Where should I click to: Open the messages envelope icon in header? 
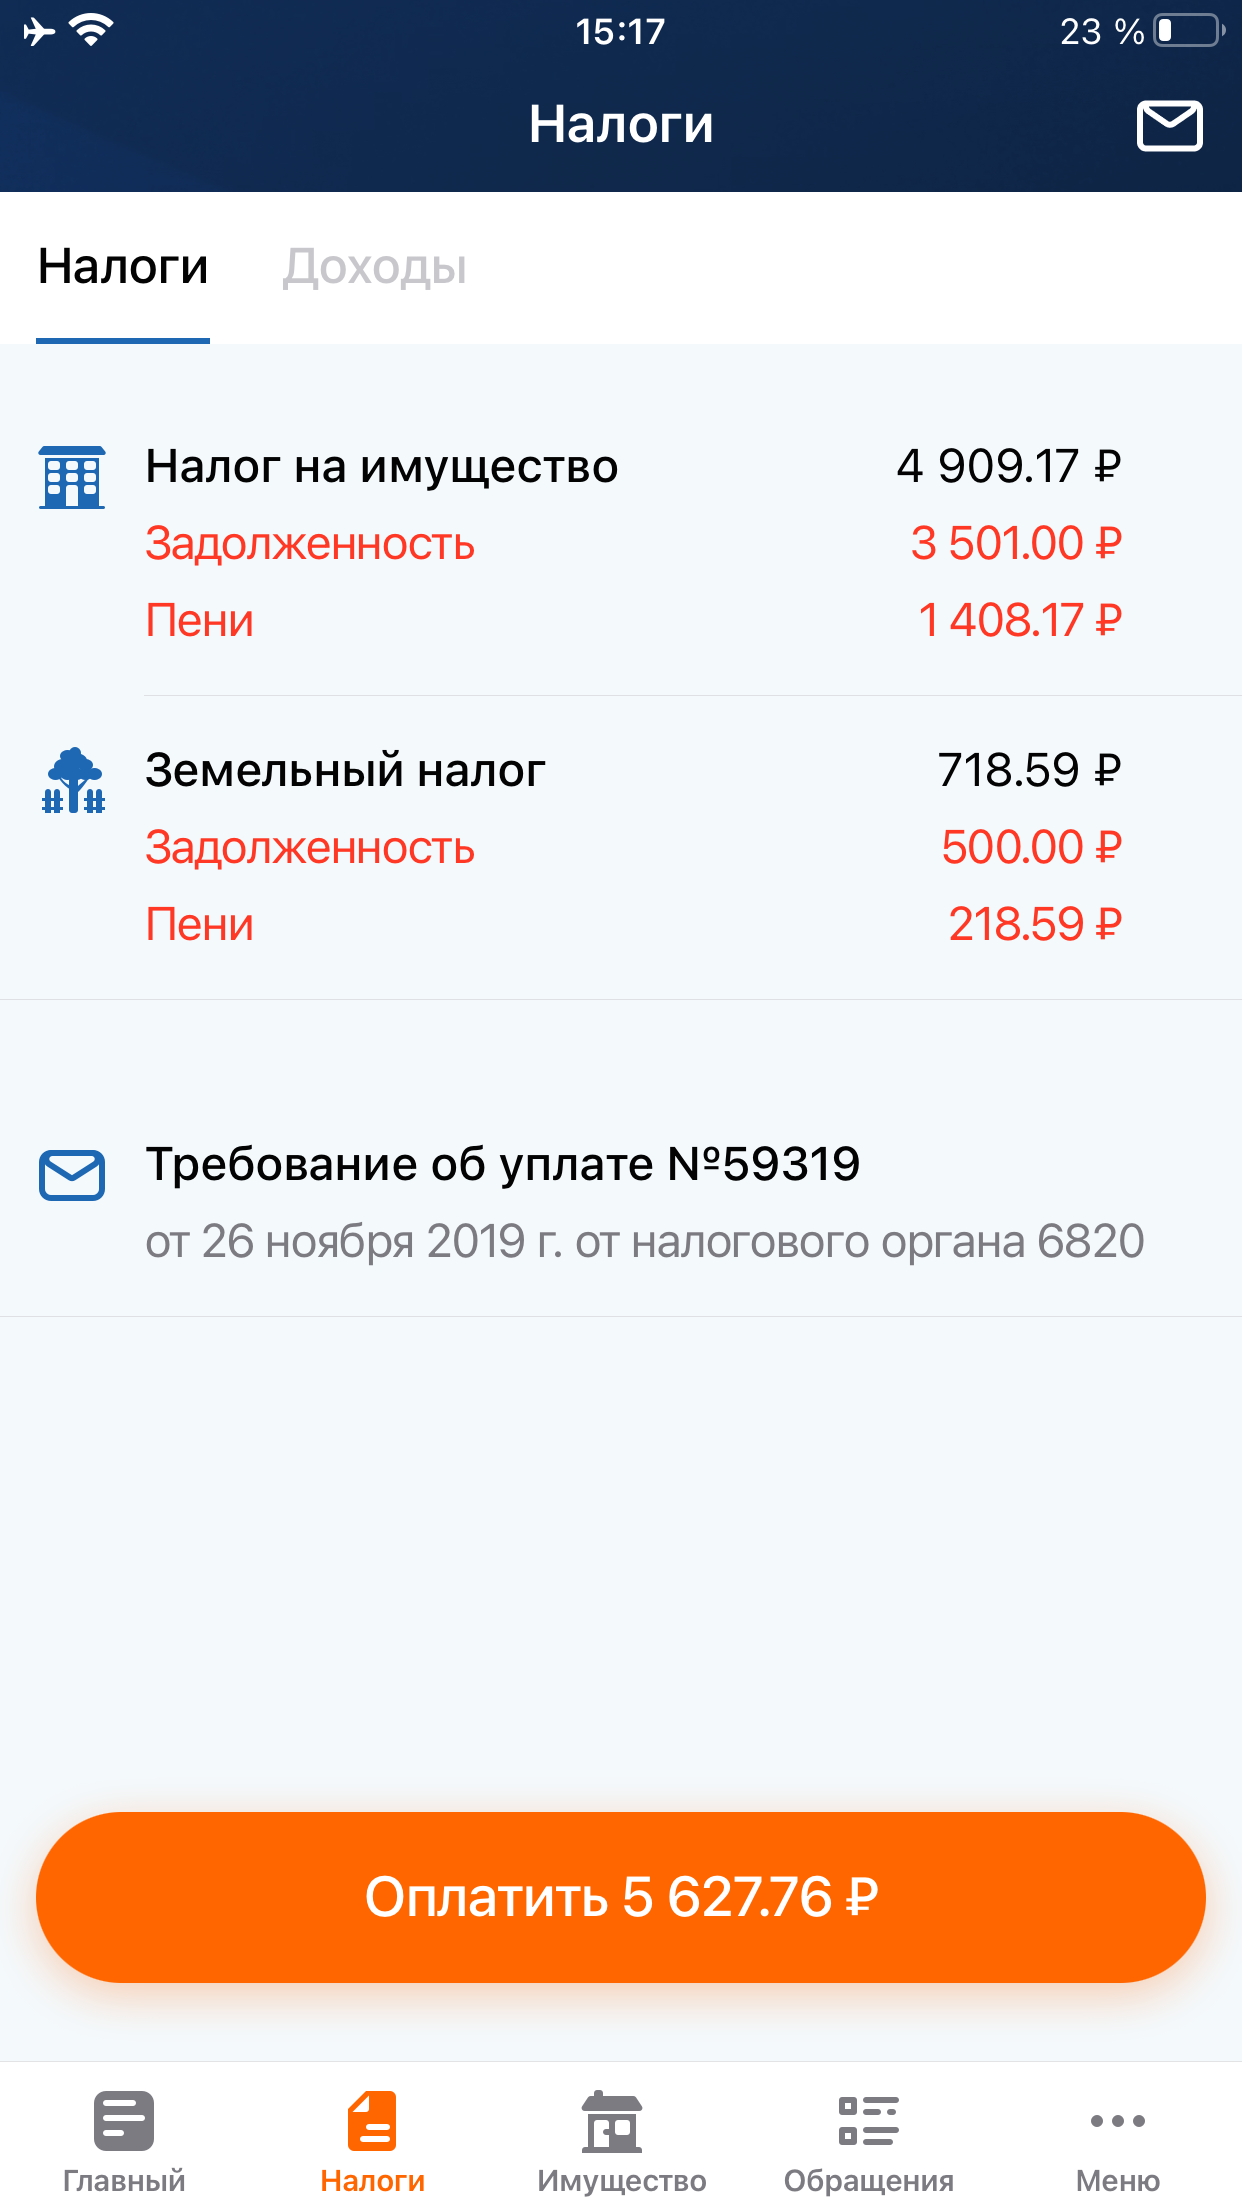1169,126
